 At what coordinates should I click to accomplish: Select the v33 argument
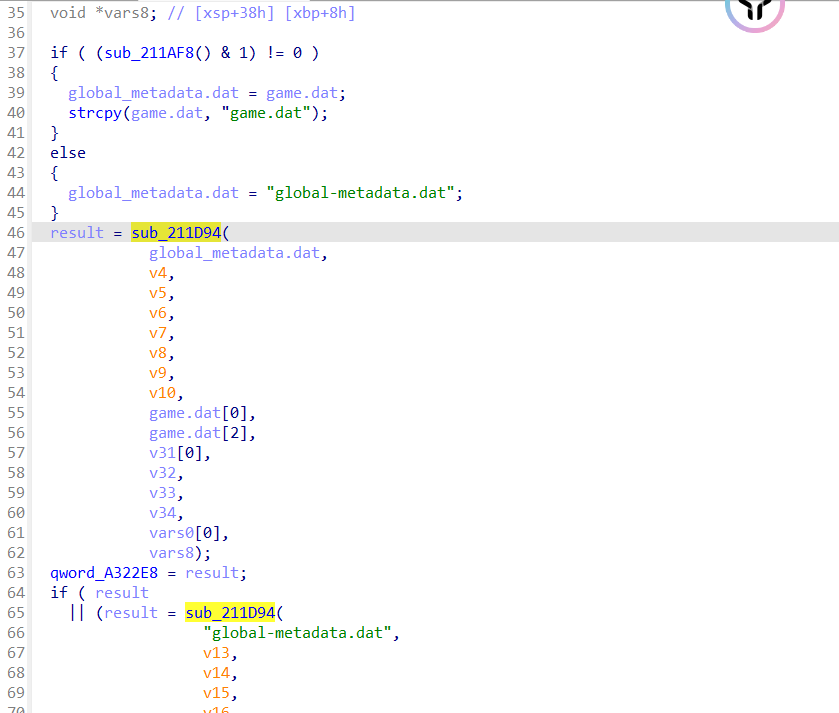point(162,493)
